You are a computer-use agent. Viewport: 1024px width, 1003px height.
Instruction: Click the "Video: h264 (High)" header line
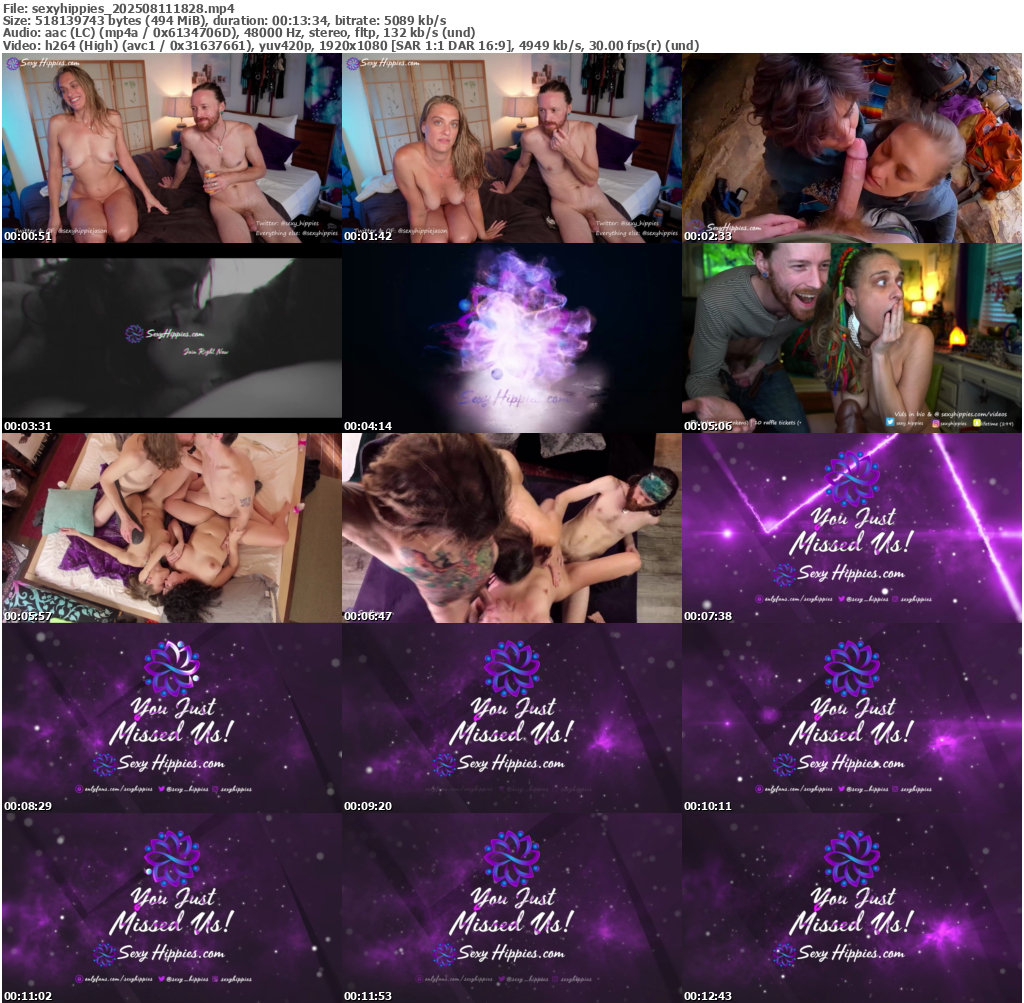(351, 45)
